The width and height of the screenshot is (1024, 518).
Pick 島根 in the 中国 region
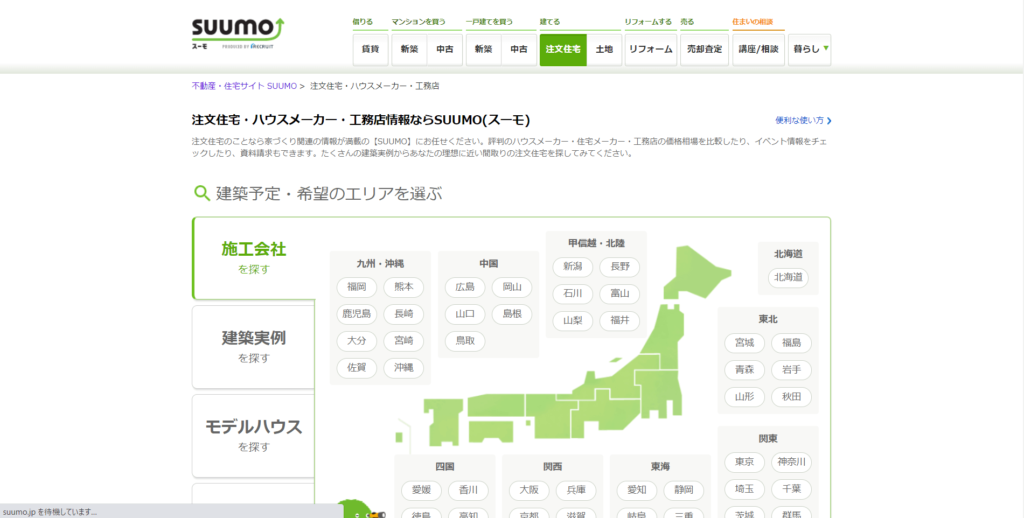point(512,314)
